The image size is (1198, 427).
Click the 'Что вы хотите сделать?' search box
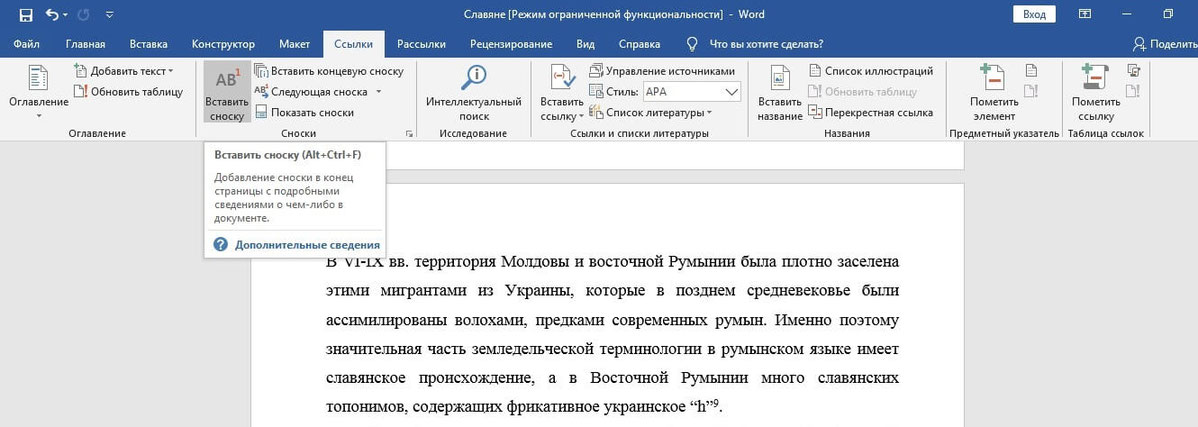click(766, 44)
